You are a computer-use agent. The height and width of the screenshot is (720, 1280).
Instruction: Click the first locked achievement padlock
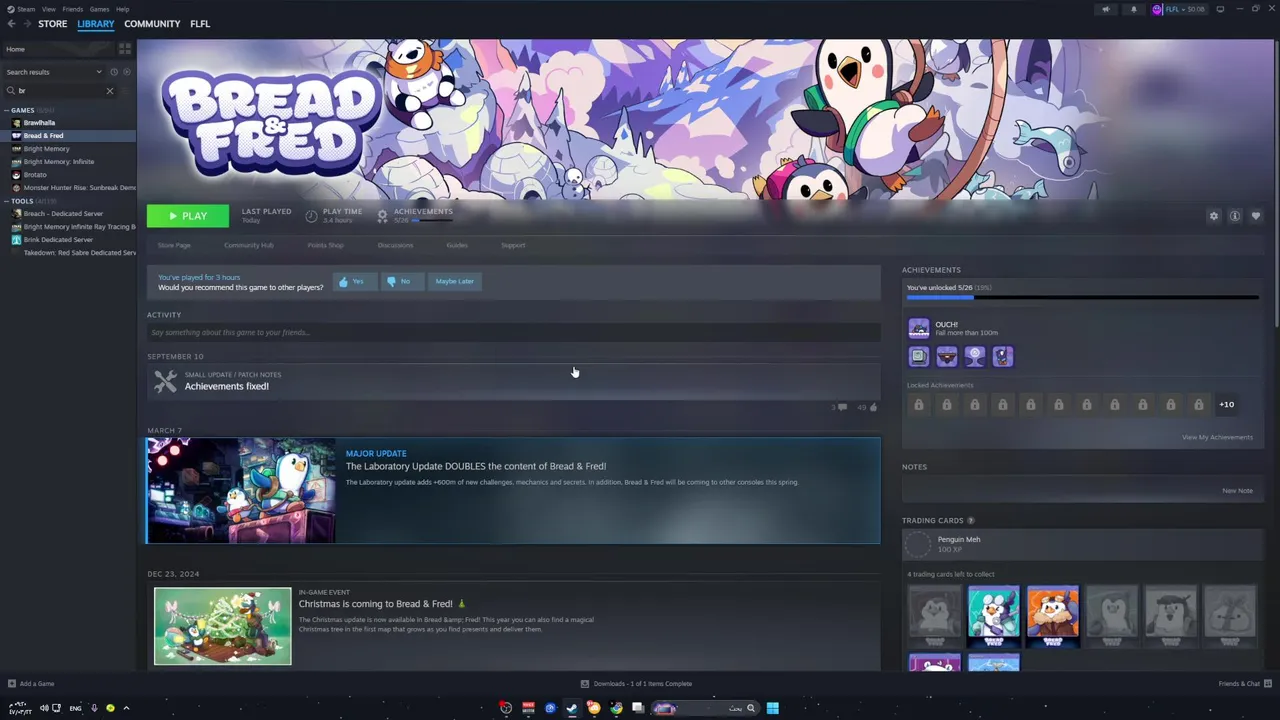coord(919,405)
